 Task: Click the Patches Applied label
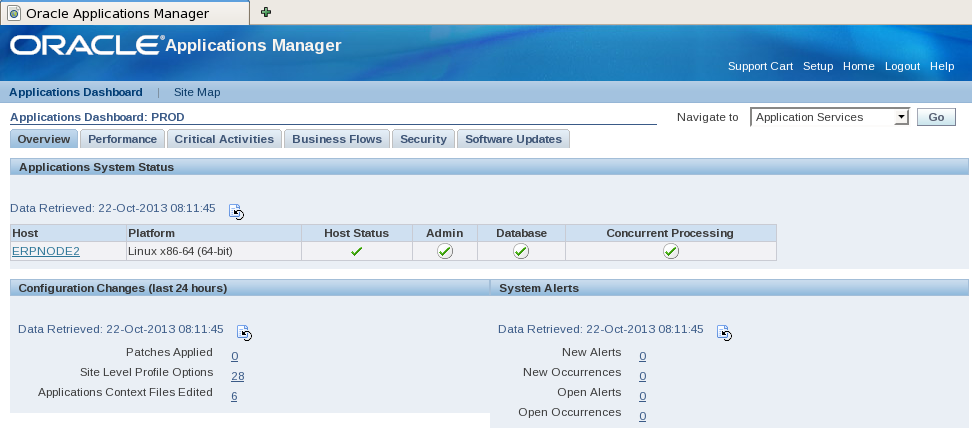coord(169,352)
